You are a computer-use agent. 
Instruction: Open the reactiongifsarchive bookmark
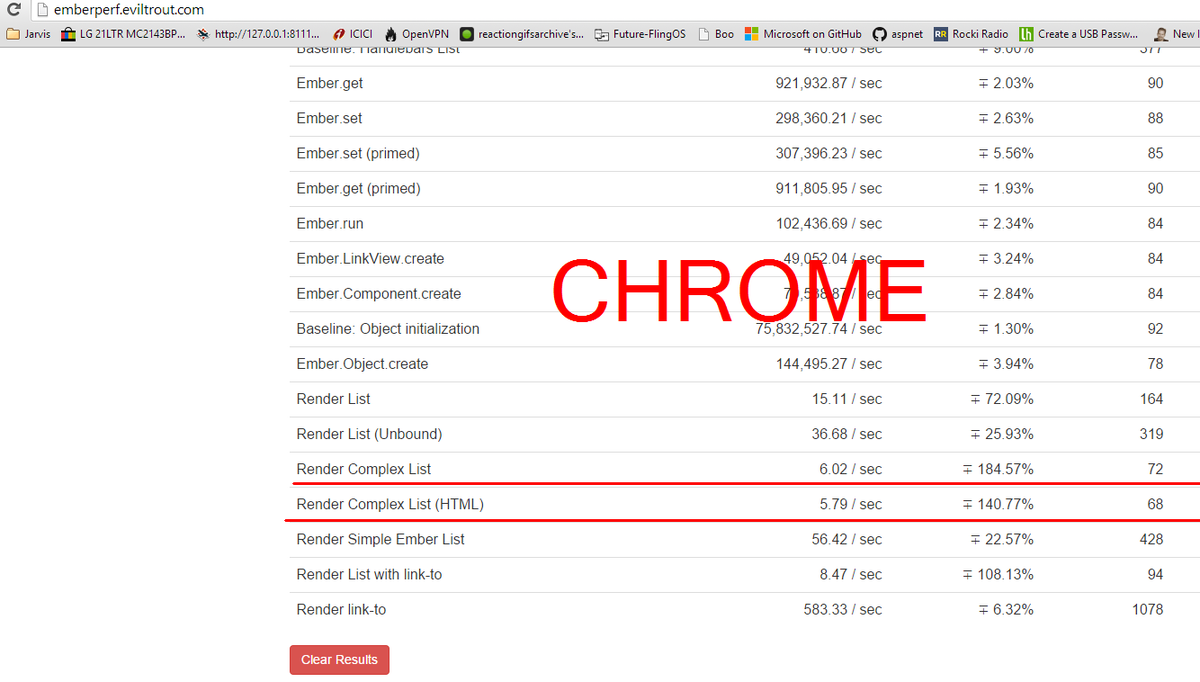tap(522, 34)
